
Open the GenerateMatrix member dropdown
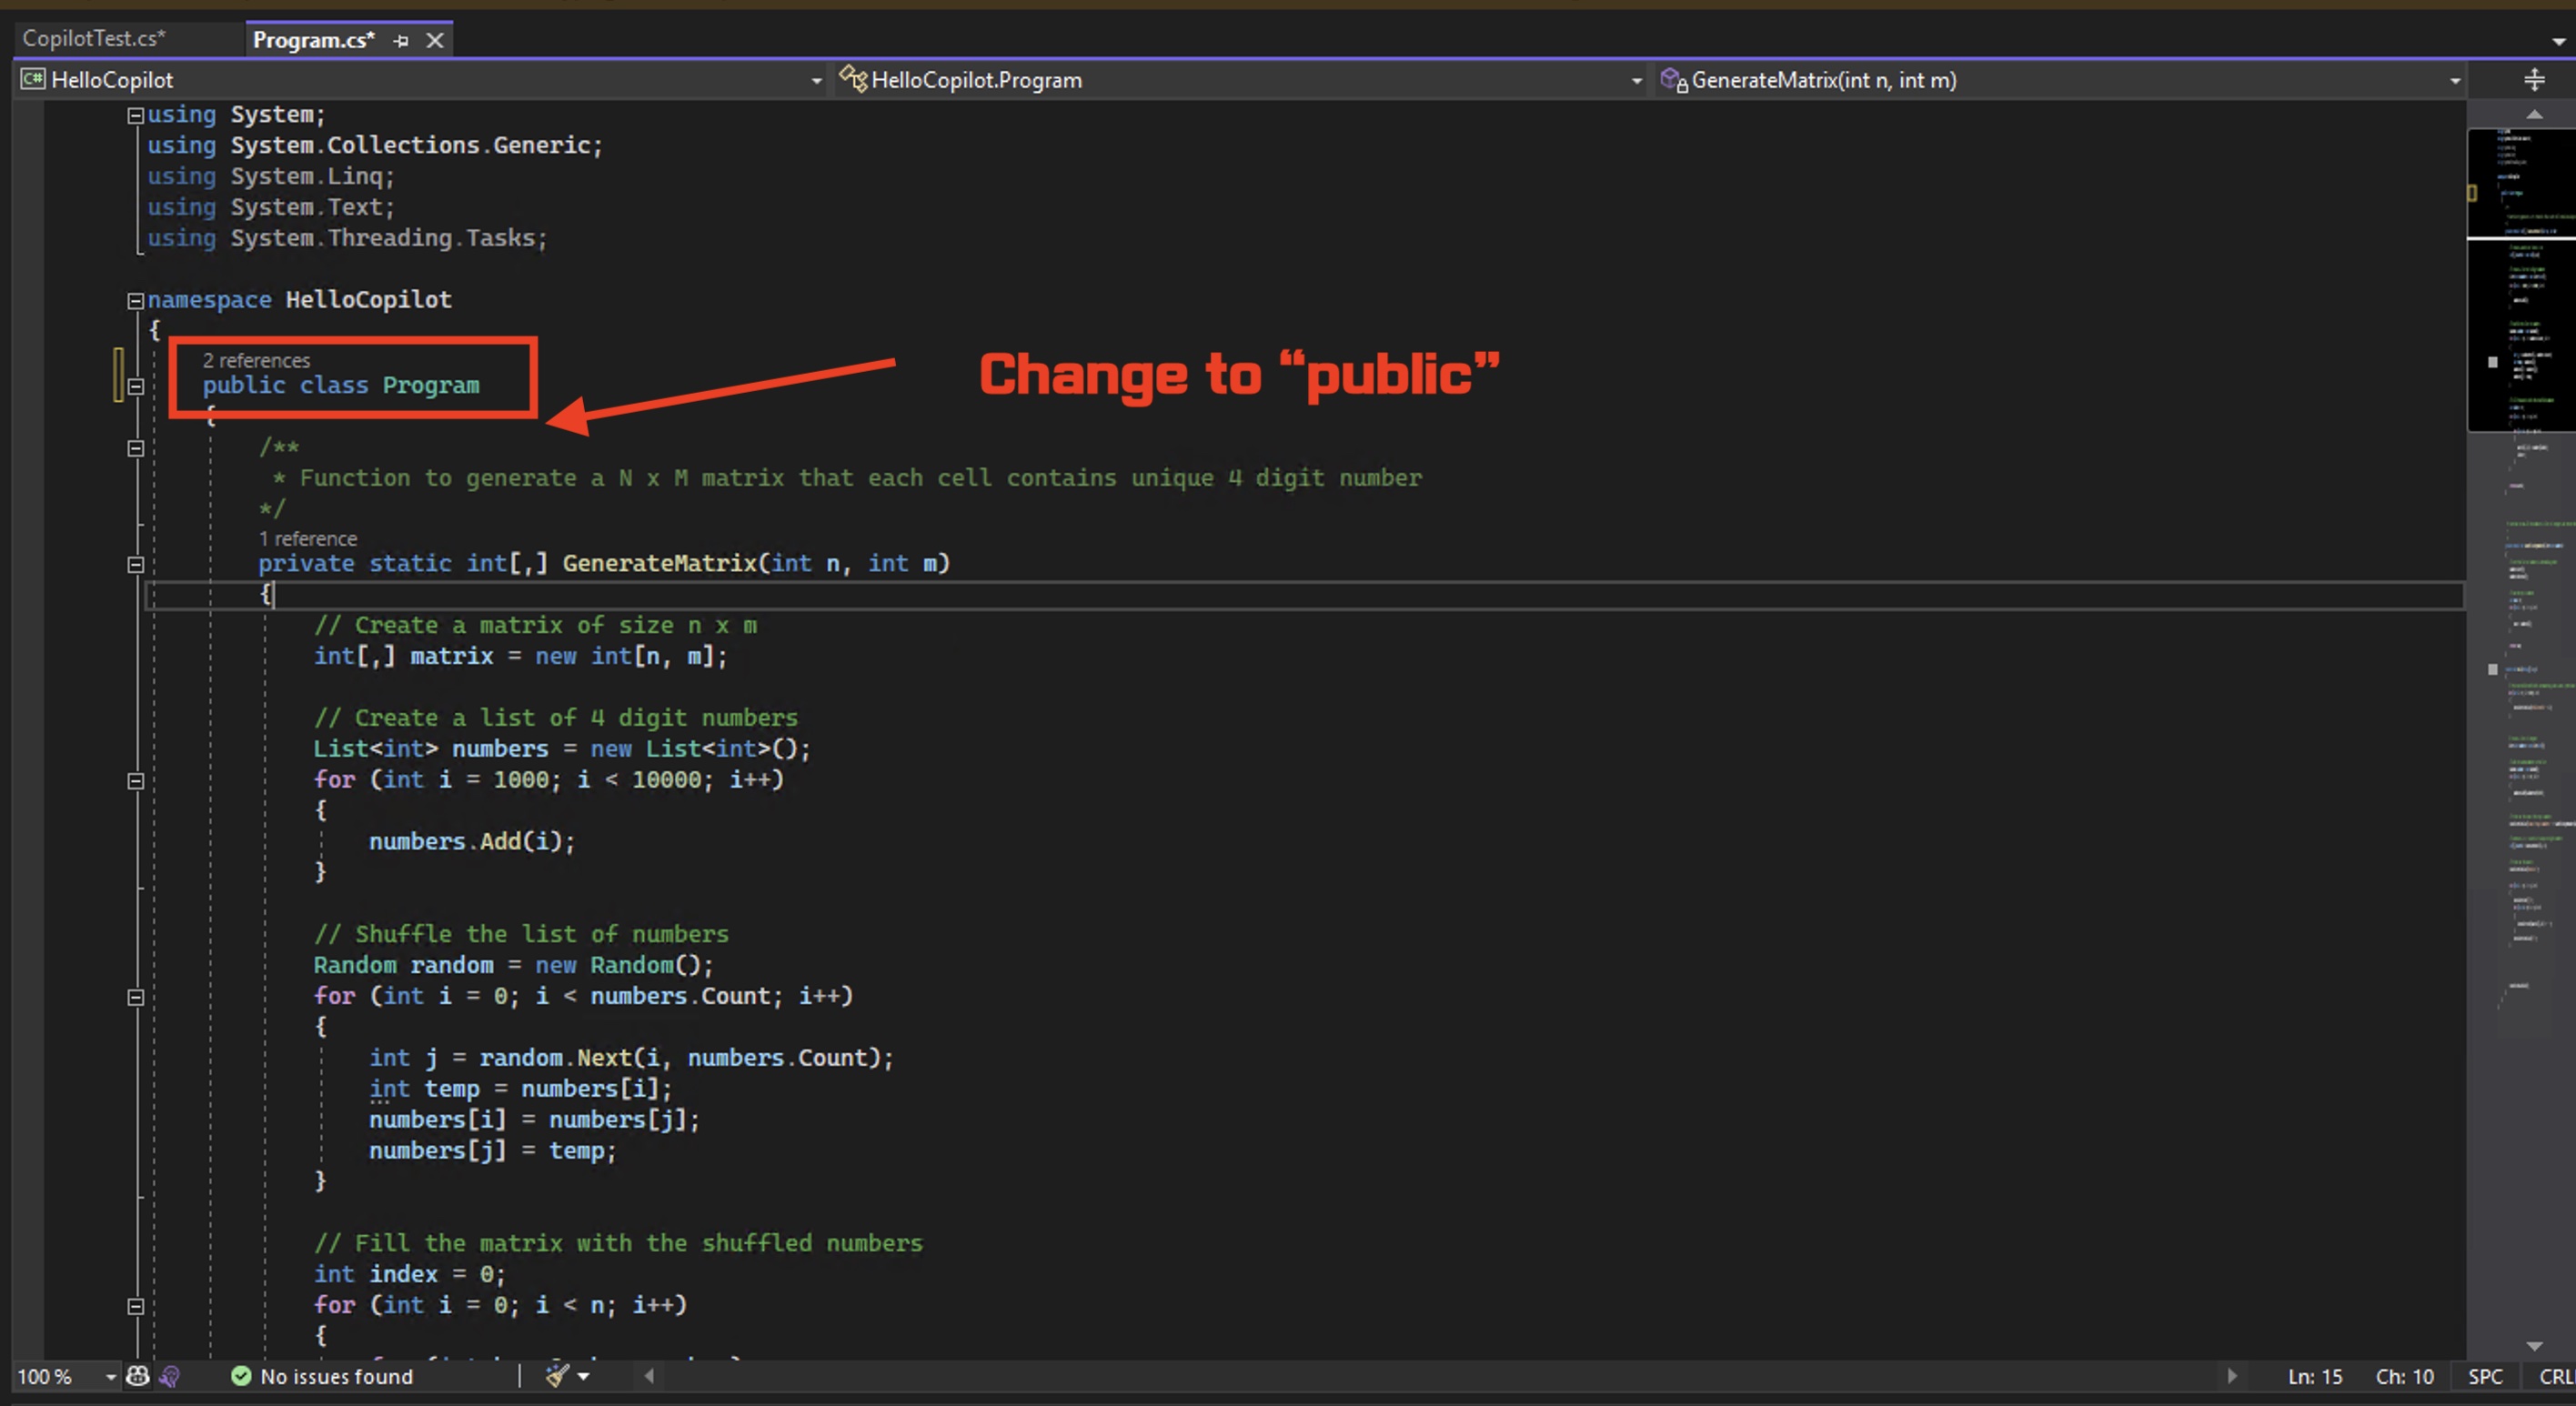2454,80
